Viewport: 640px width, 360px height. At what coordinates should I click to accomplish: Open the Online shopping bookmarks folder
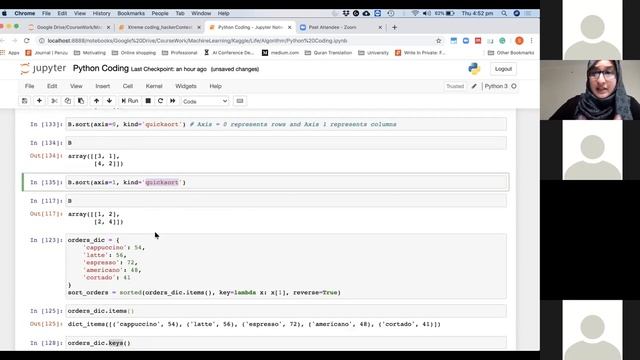(134, 53)
